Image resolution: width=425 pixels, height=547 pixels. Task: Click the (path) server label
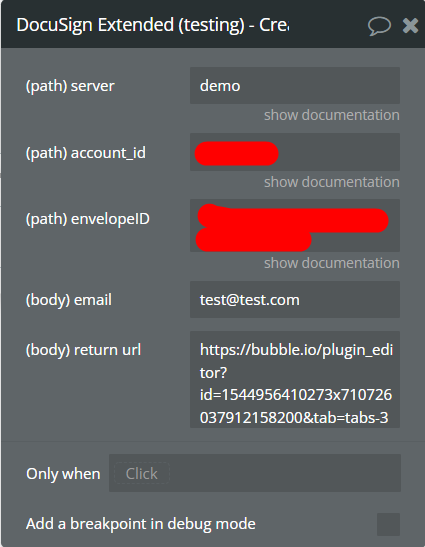[x=70, y=86]
